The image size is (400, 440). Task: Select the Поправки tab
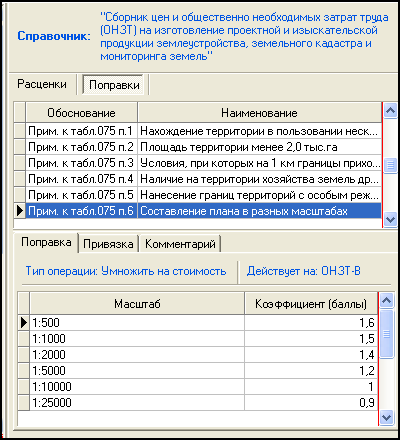114,85
